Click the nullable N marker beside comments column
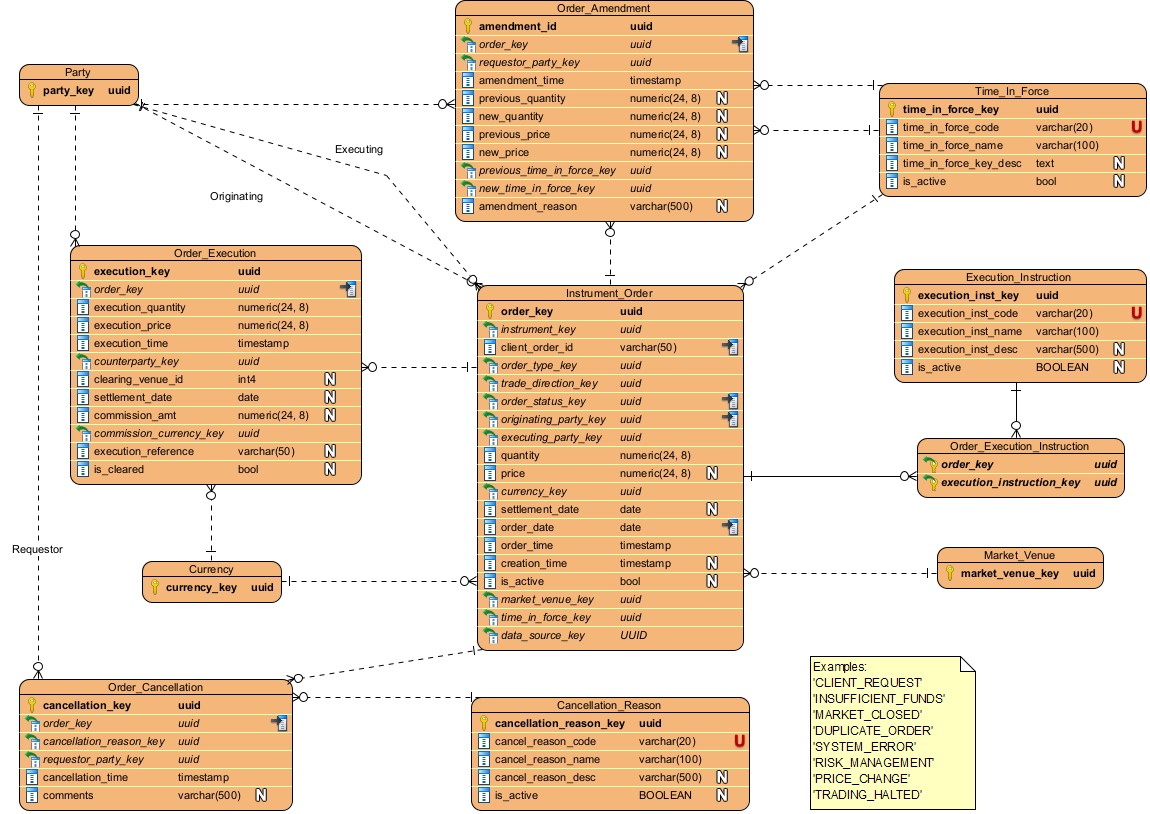Viewport: 1150px width, 814px height. 261,795
